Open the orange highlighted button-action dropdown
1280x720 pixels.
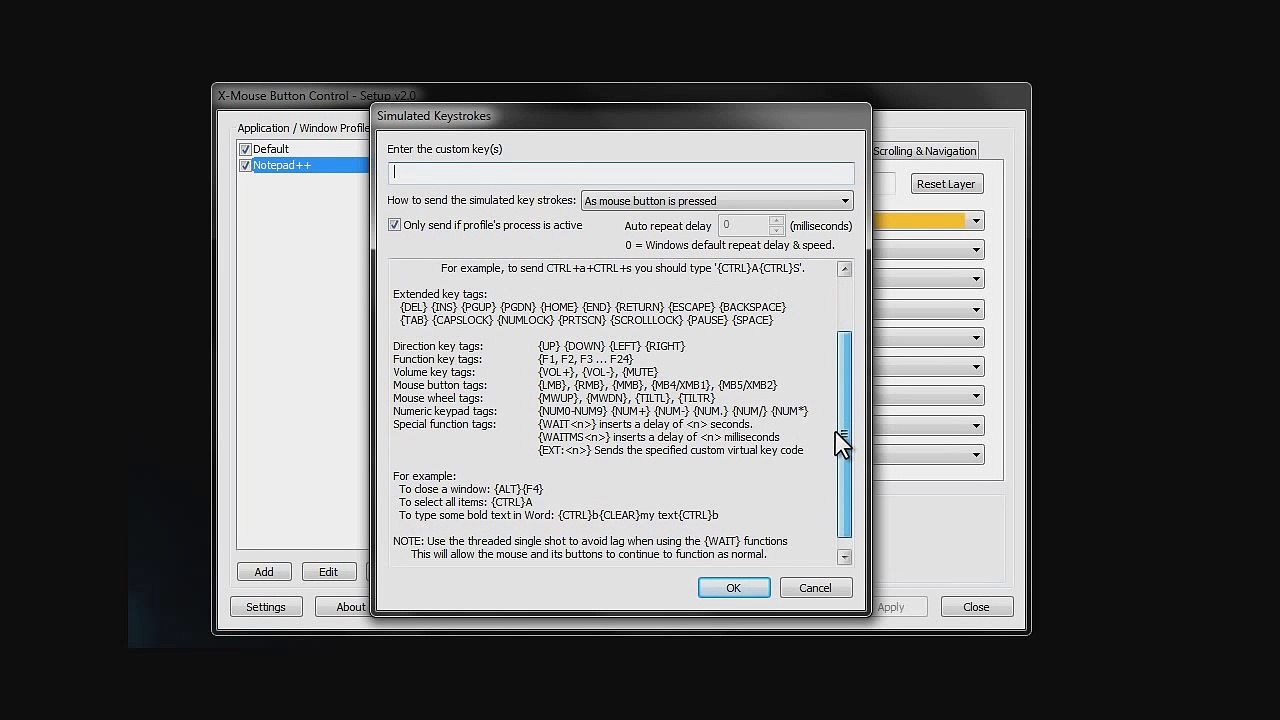tap(928, 221)
